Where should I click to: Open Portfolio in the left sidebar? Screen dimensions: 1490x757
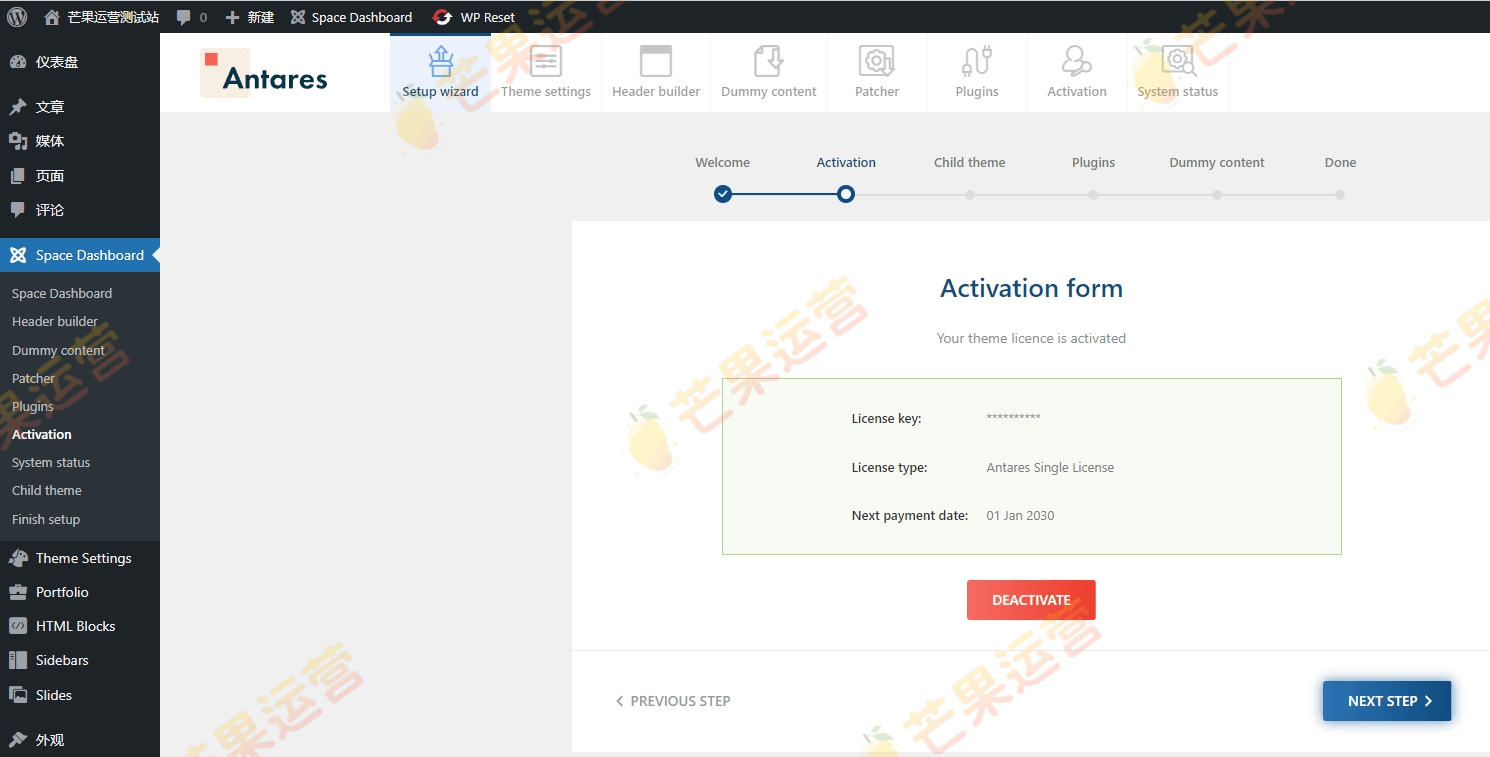pyautogui.click(x=62, y=592)
